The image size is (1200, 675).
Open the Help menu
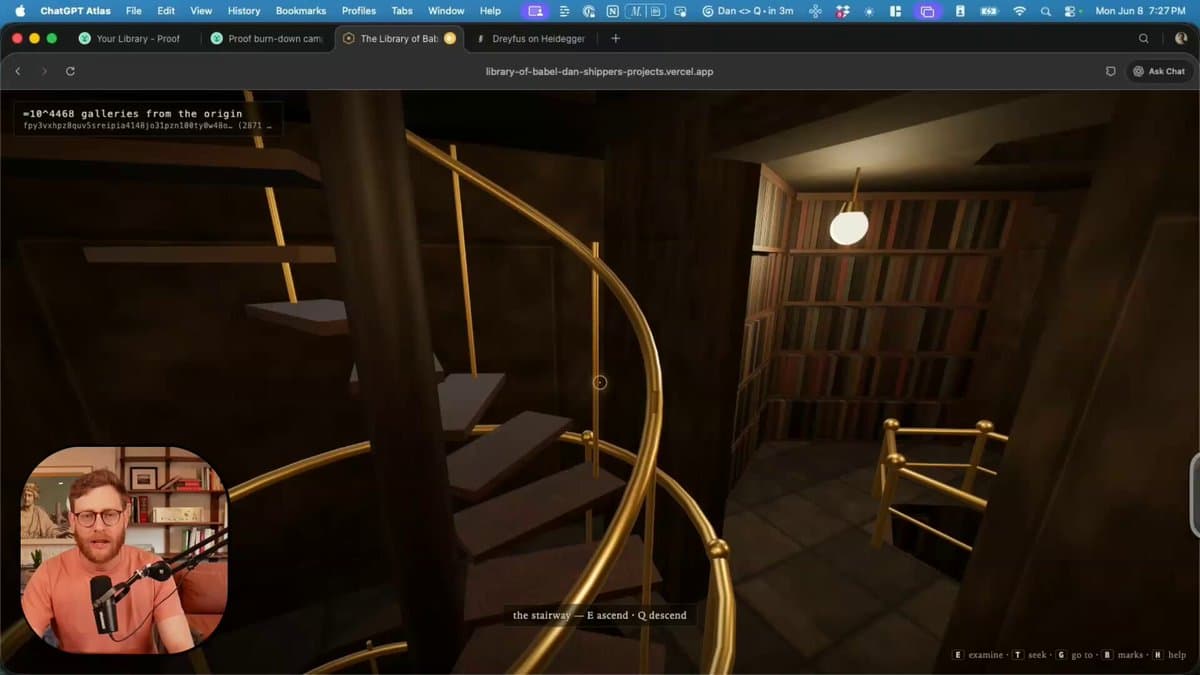click(490, 11)
